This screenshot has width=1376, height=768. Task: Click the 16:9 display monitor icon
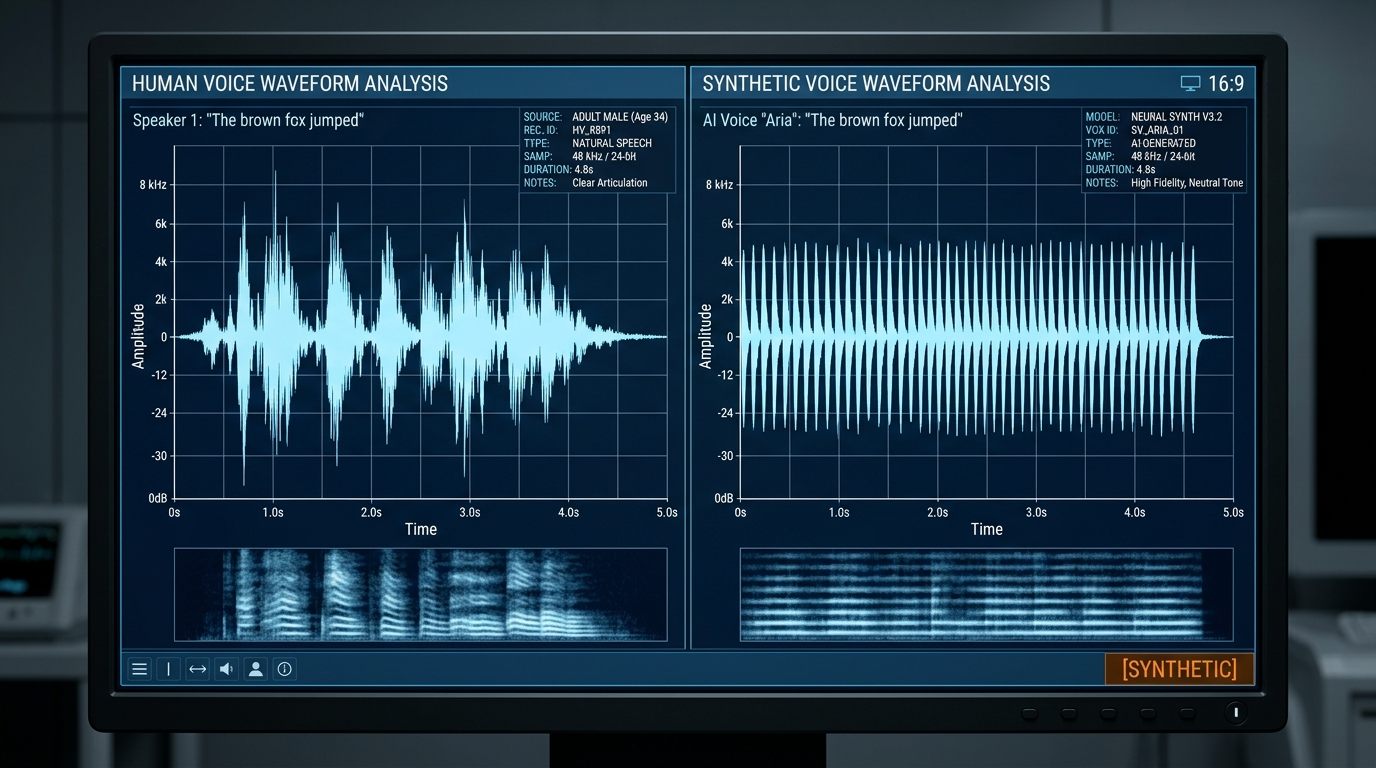coord(1189,84)
